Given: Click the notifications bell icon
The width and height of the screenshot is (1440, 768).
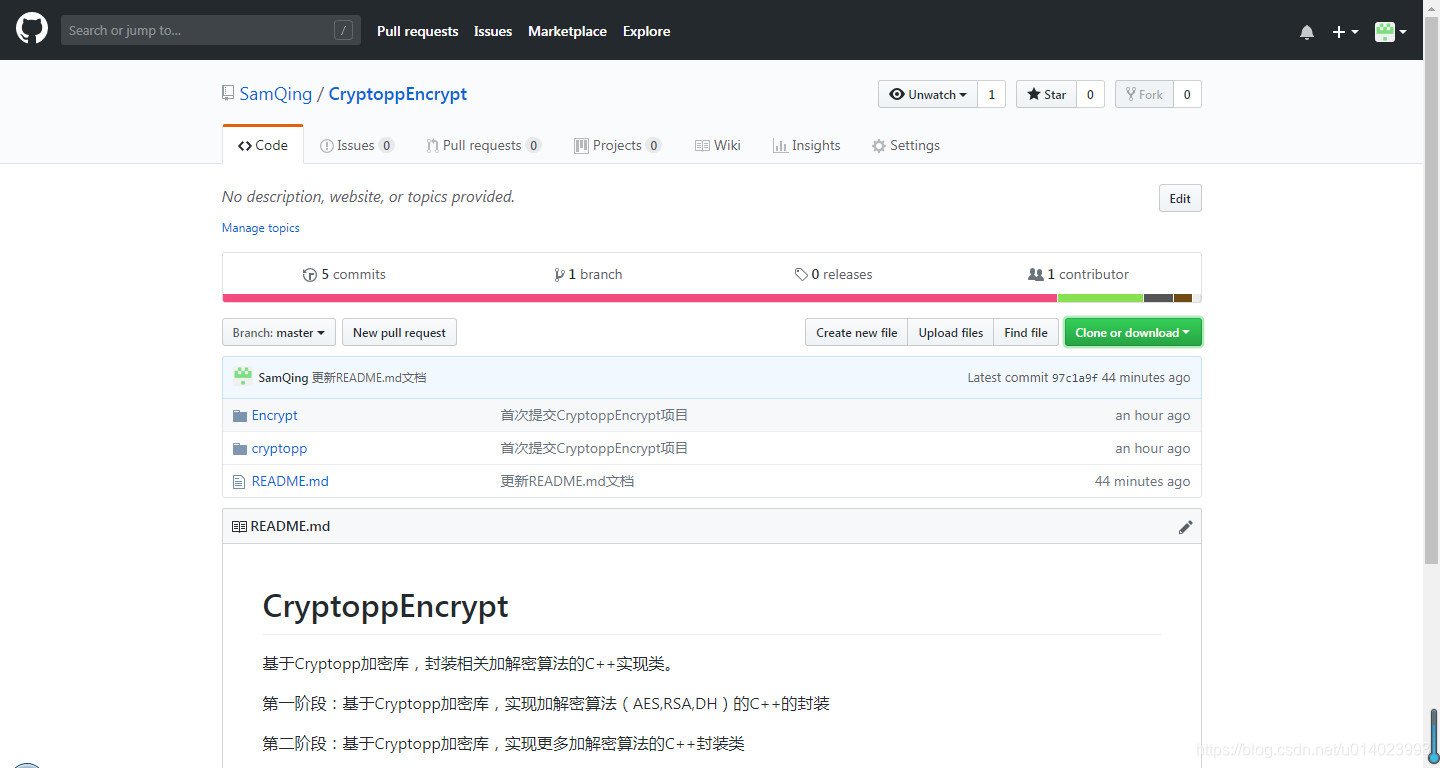Looking at the screenshot, I should coord(1307,32).
